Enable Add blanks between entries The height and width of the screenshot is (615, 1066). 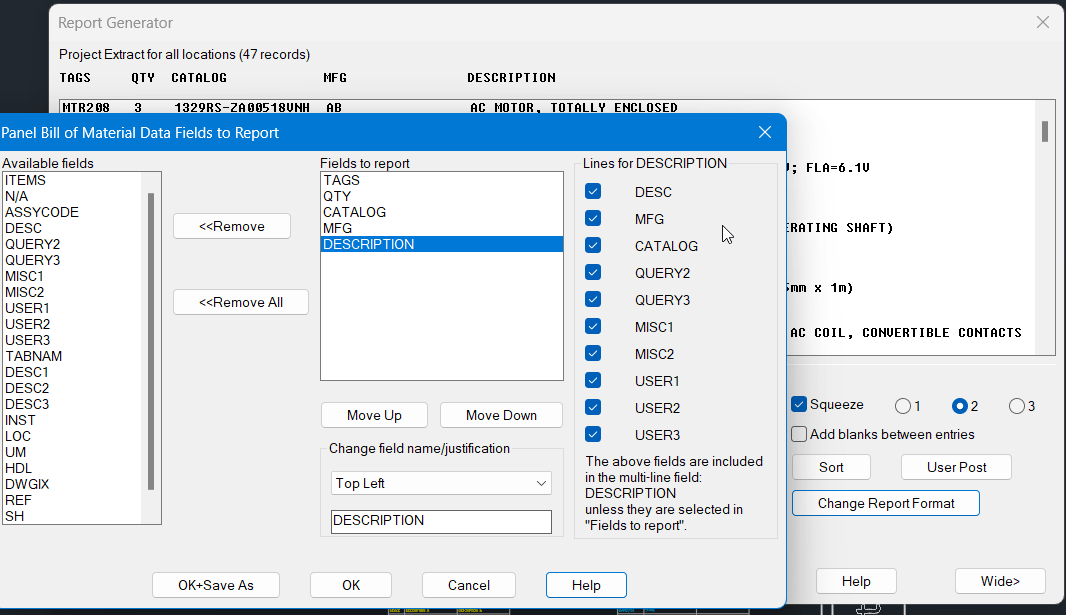pos(797,434)
